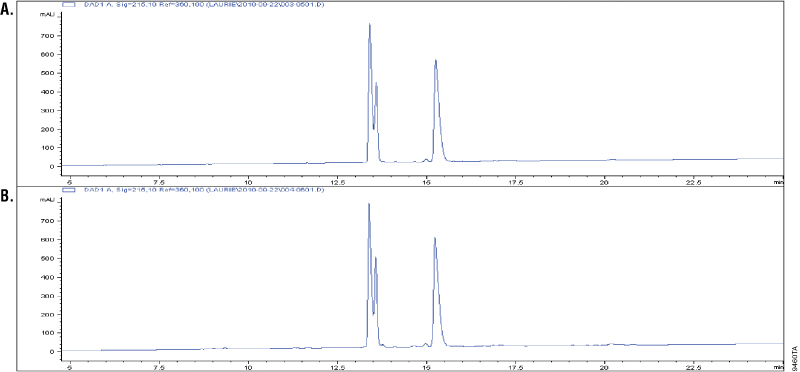Click the 300 y-axis tick label in panel A
Screen dimensions: 800x372
pyautogui.click(x=48, y=111)
